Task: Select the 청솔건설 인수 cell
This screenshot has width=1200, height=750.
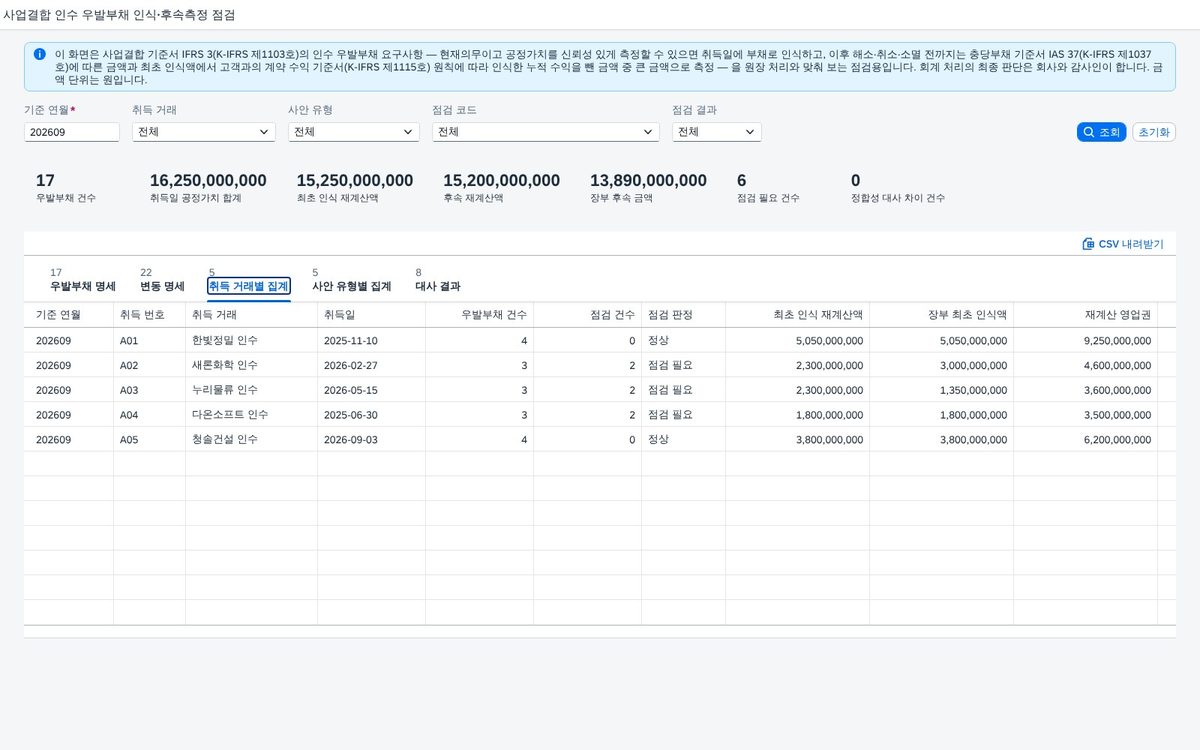Action: pos(252,439)
